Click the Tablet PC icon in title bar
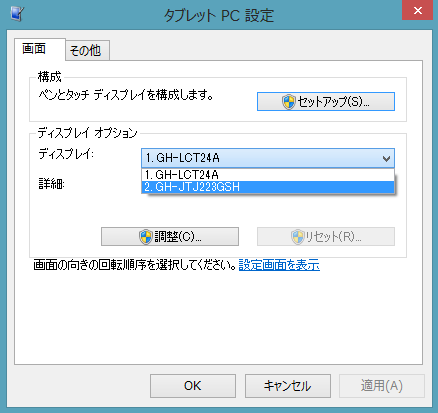 pyautogui.click(x=17, y=14)
